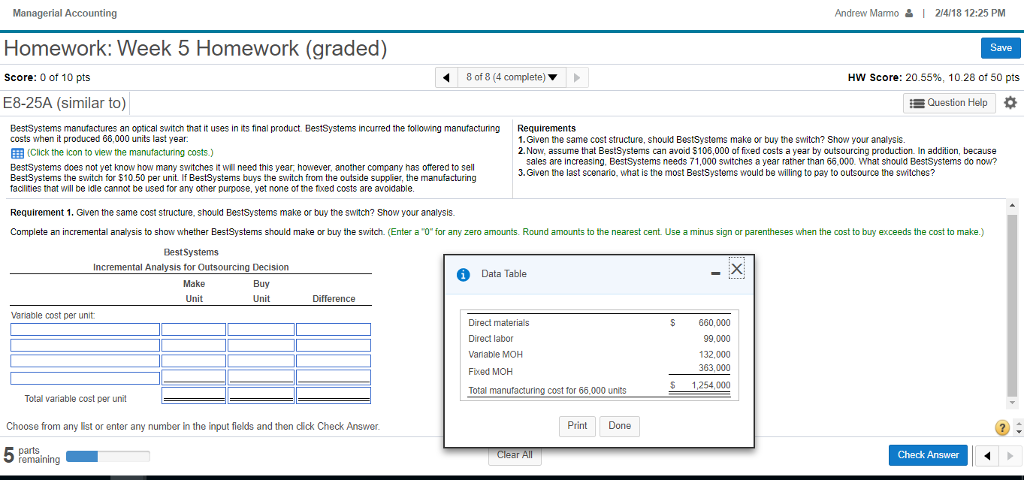Click the user profile icon
Screen dimensions: 1024x480
point(910,14)
